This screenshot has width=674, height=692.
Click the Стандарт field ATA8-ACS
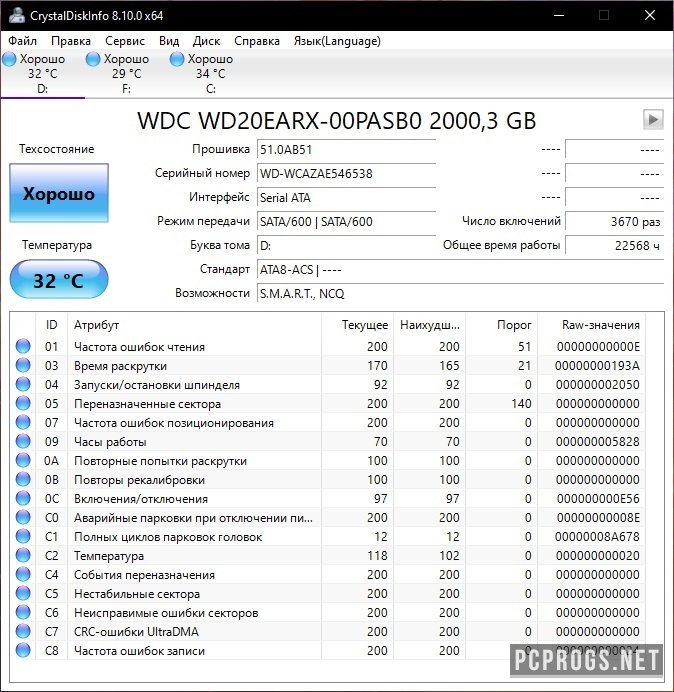coord(460,269)
